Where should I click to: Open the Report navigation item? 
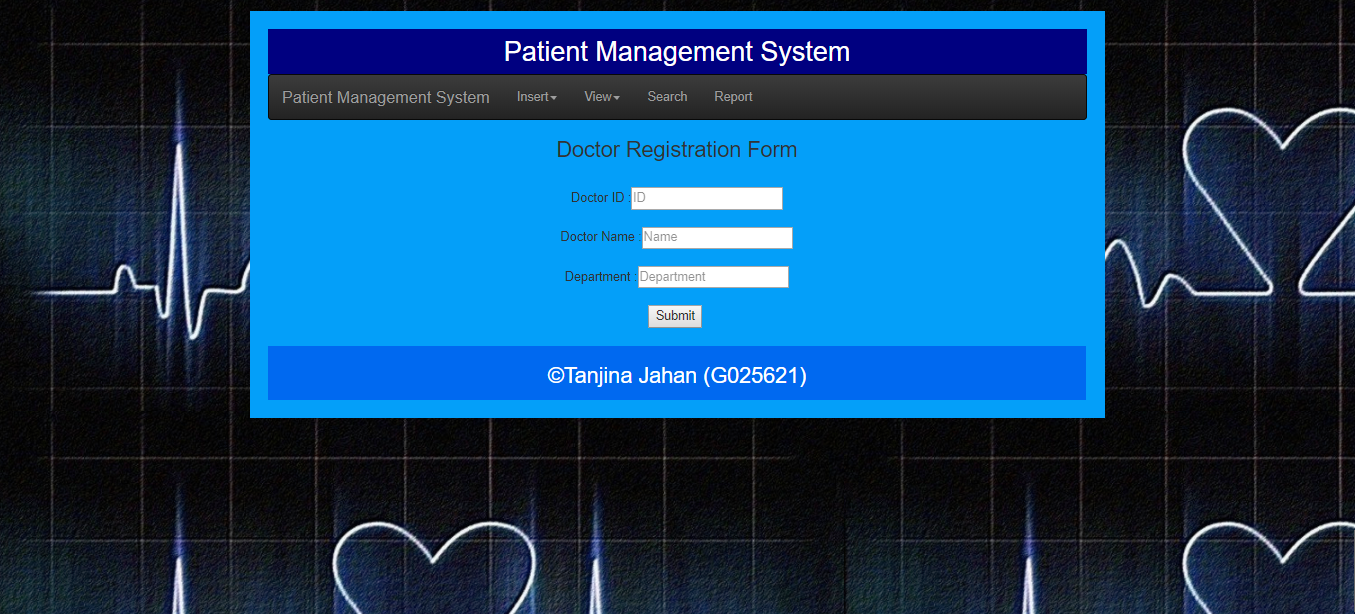[733, 96]
